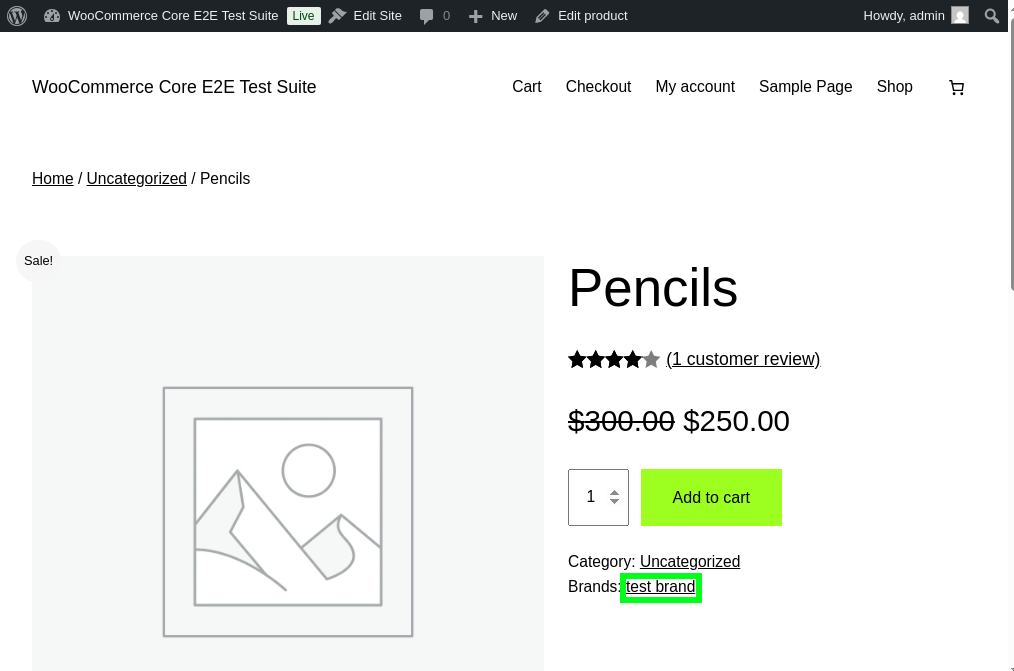
Task: Open the Shop menu item
Action: click(894, 87)
